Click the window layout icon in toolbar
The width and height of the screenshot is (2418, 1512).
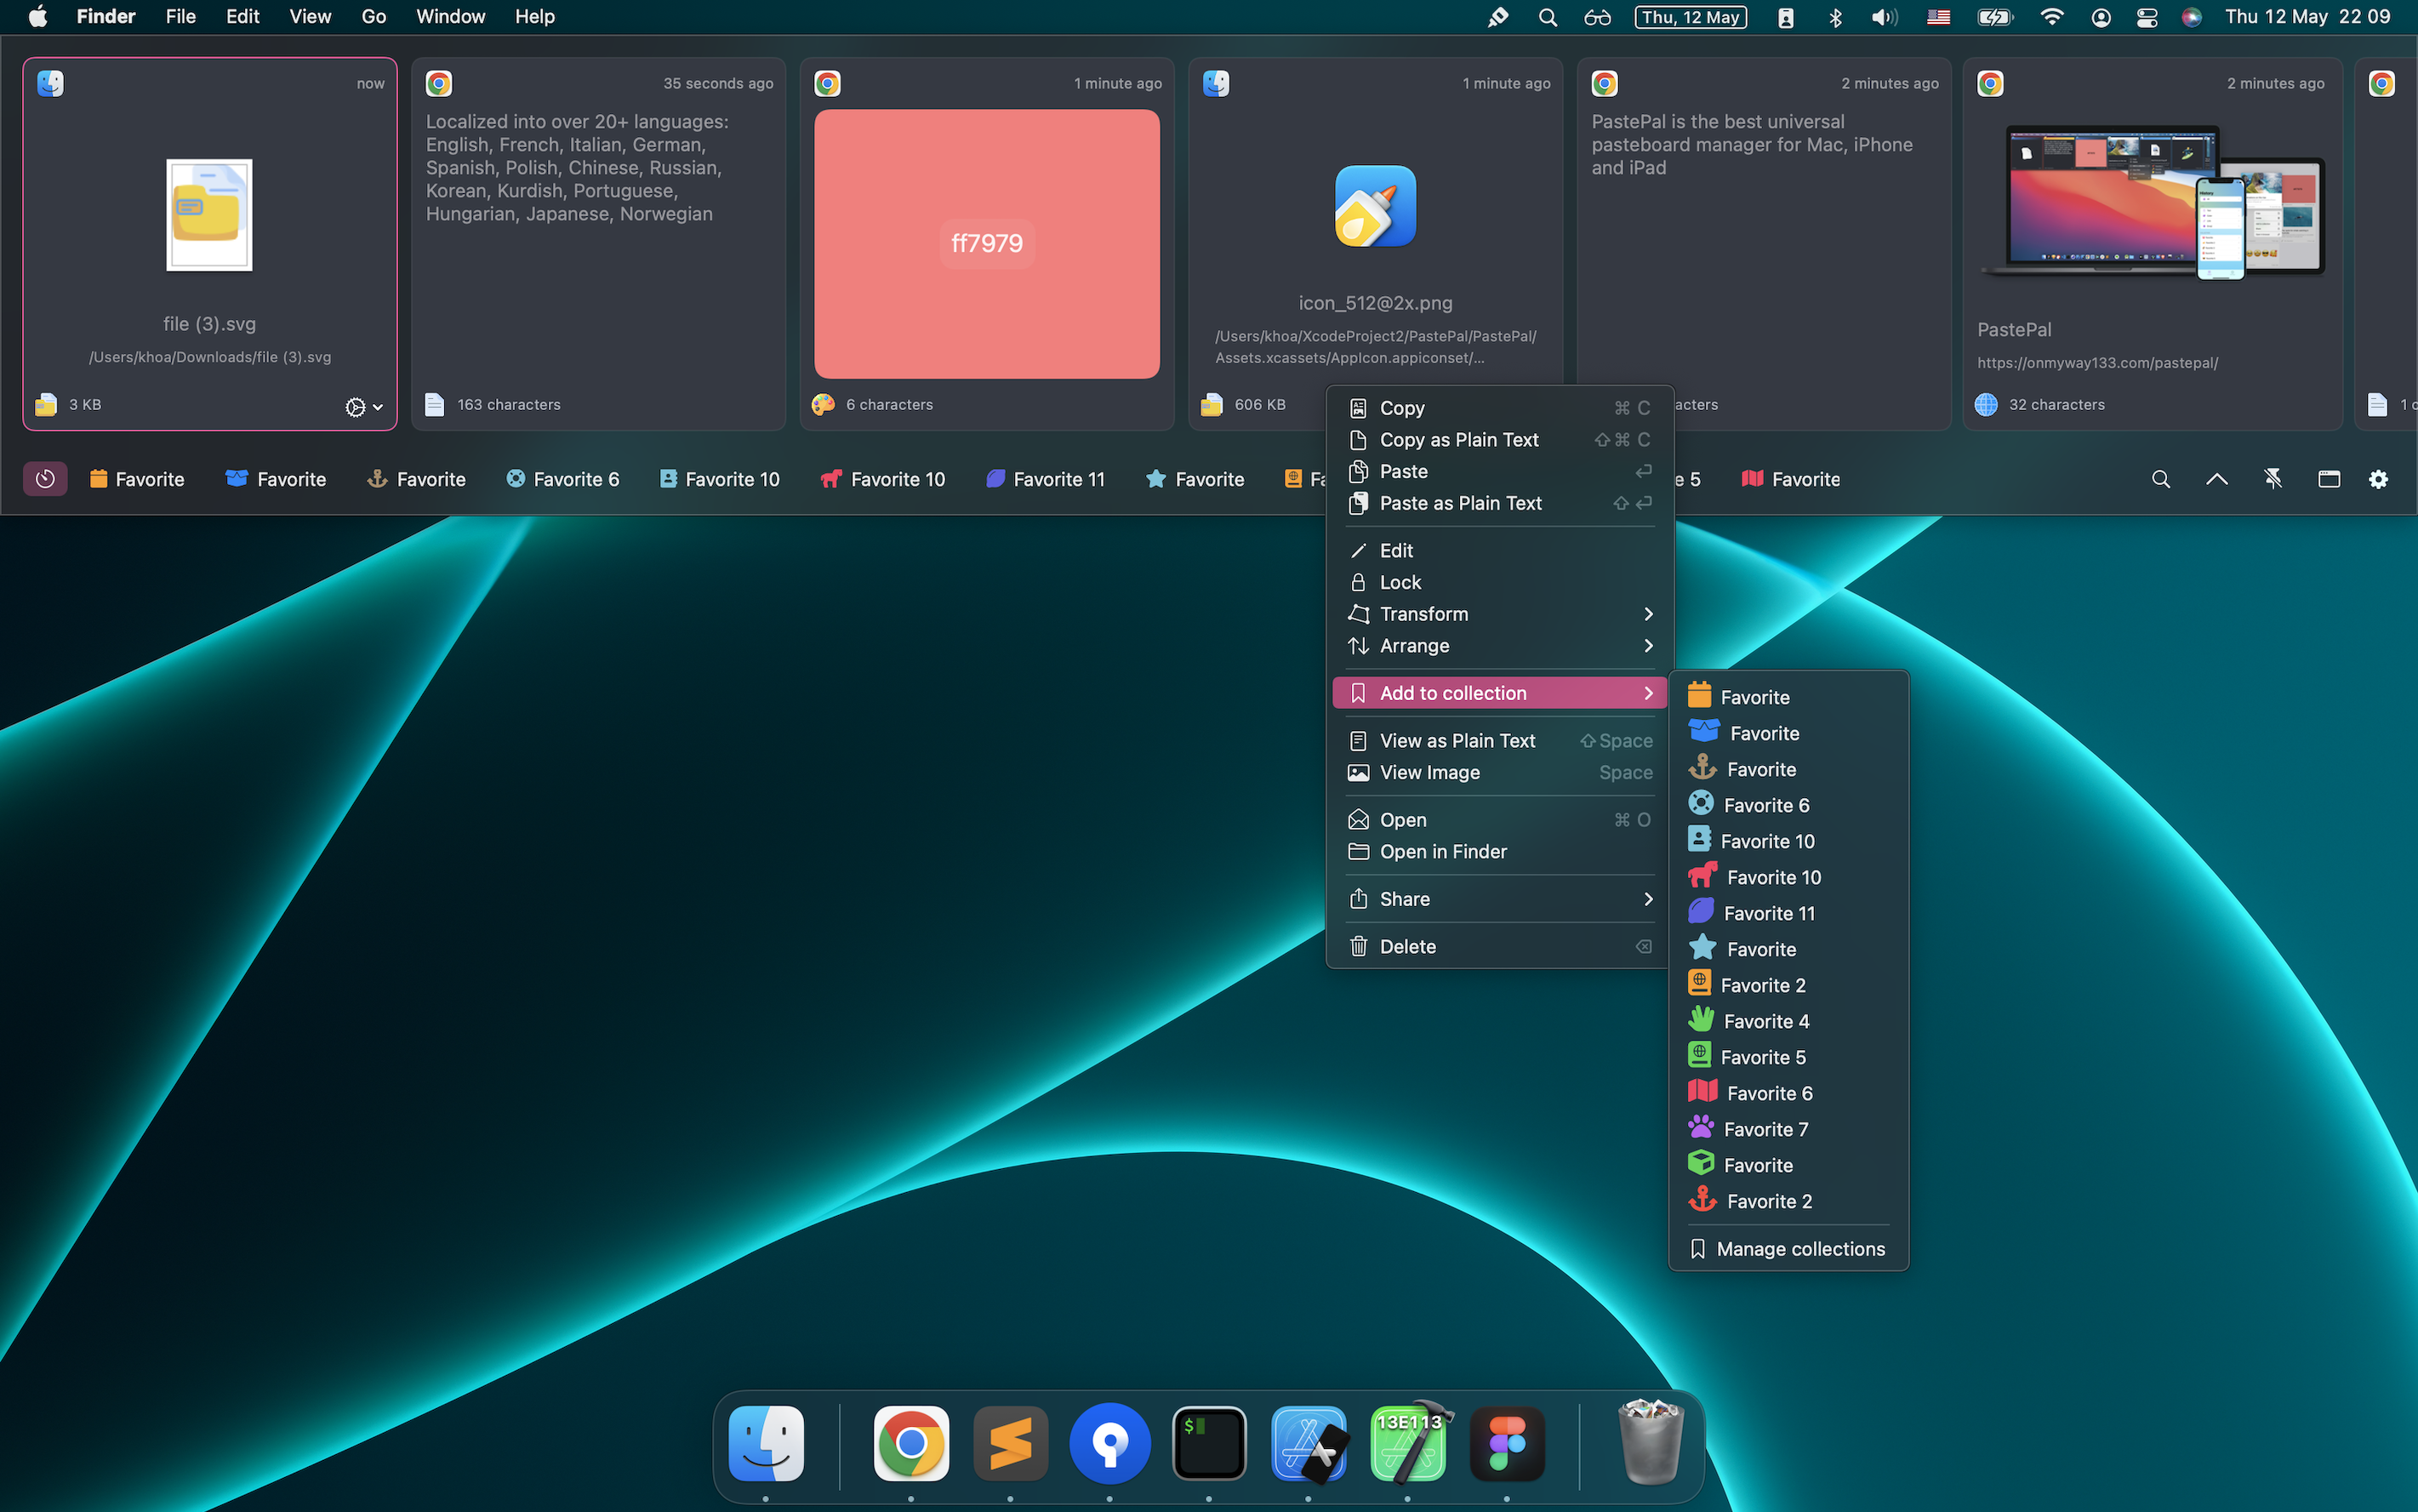[x=2328, y=479]
